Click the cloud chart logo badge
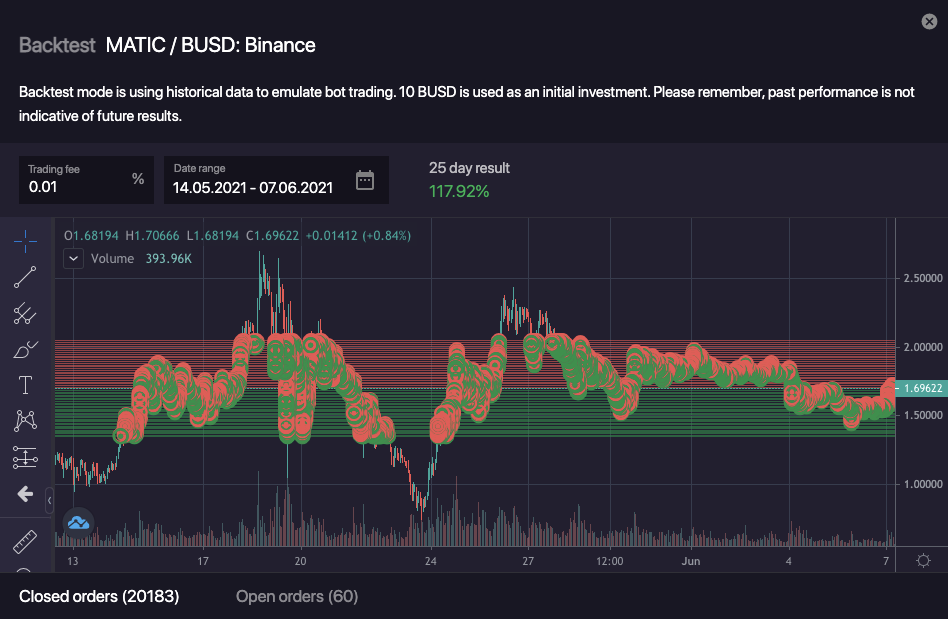This screenshot has width=948, height=619. [x=78, y=521]
